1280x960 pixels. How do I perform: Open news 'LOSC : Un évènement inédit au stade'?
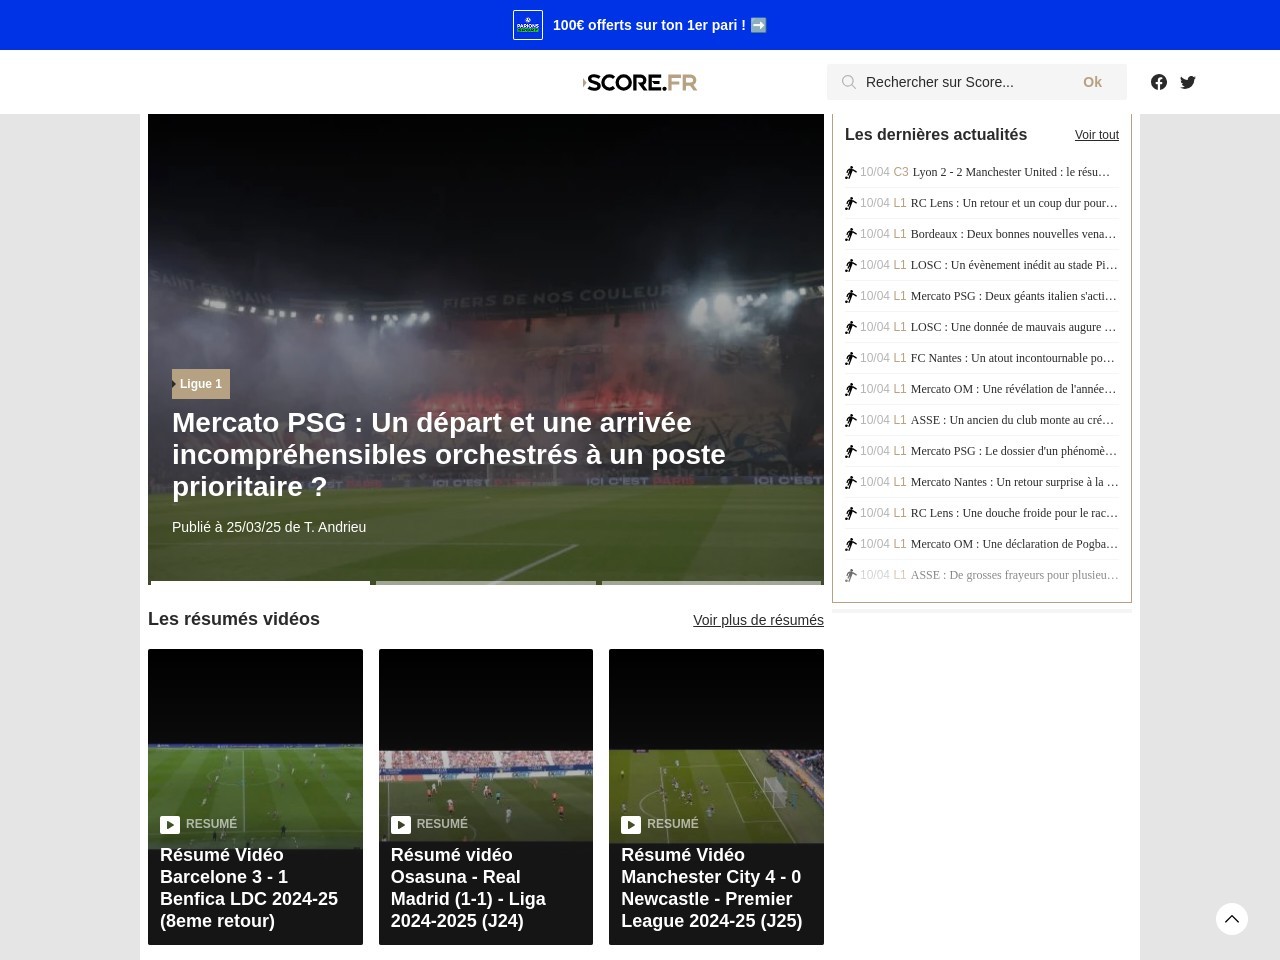[x=1014, y=265]
